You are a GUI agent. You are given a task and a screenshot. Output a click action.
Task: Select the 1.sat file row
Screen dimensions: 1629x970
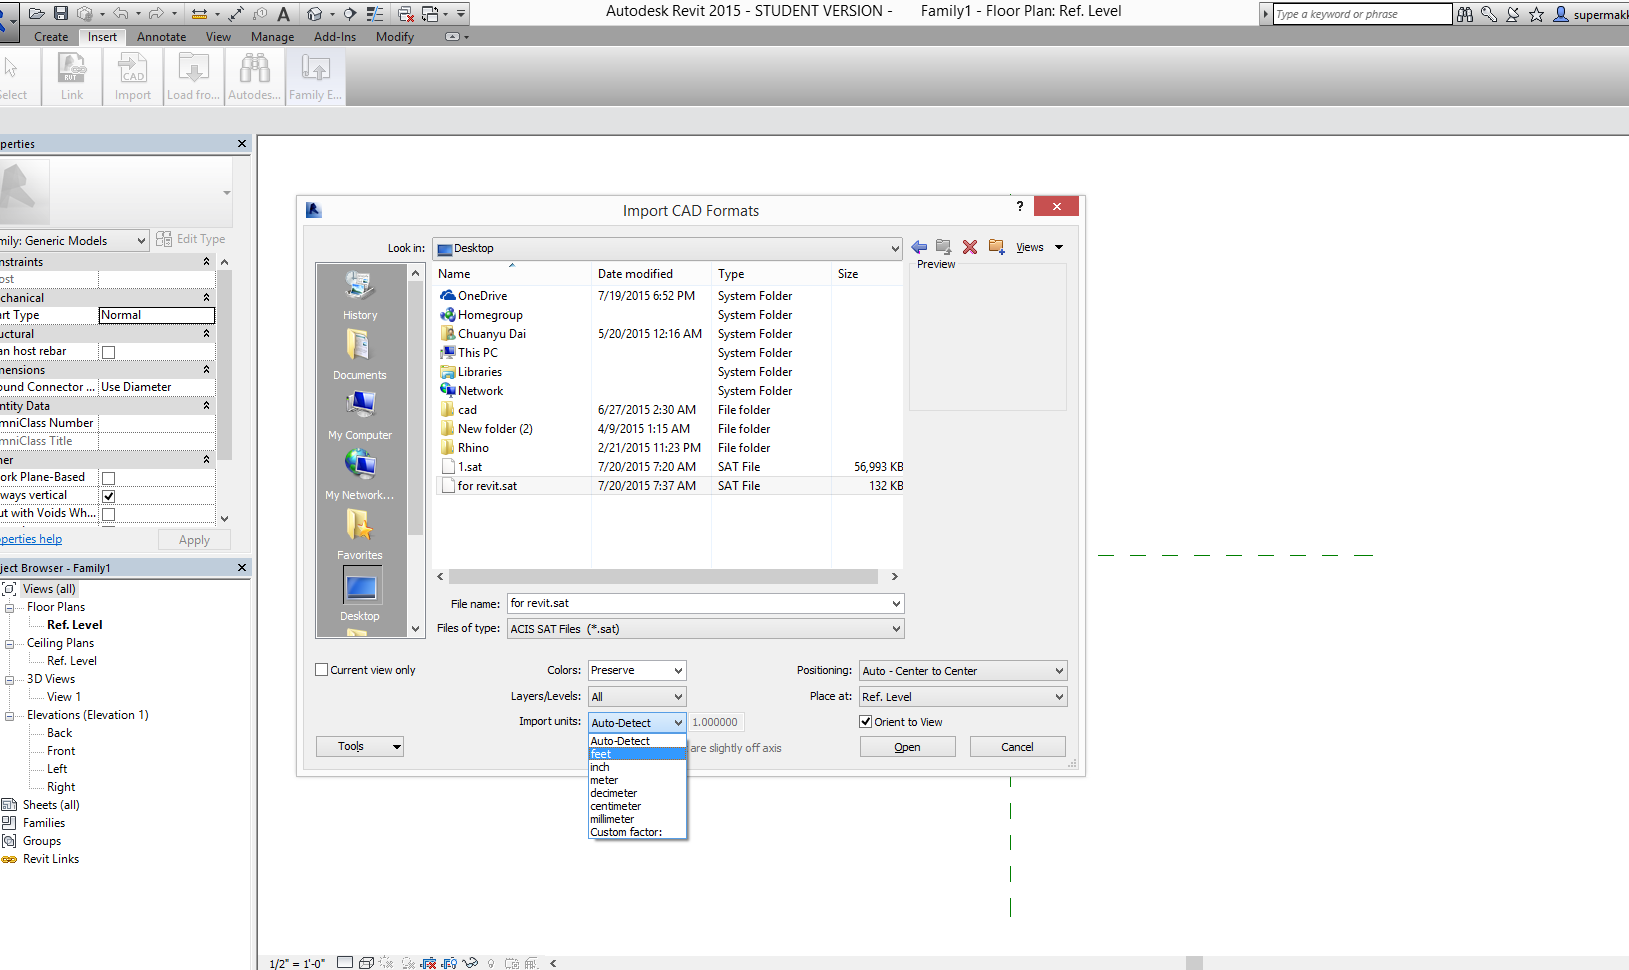[x=670, y=467]
